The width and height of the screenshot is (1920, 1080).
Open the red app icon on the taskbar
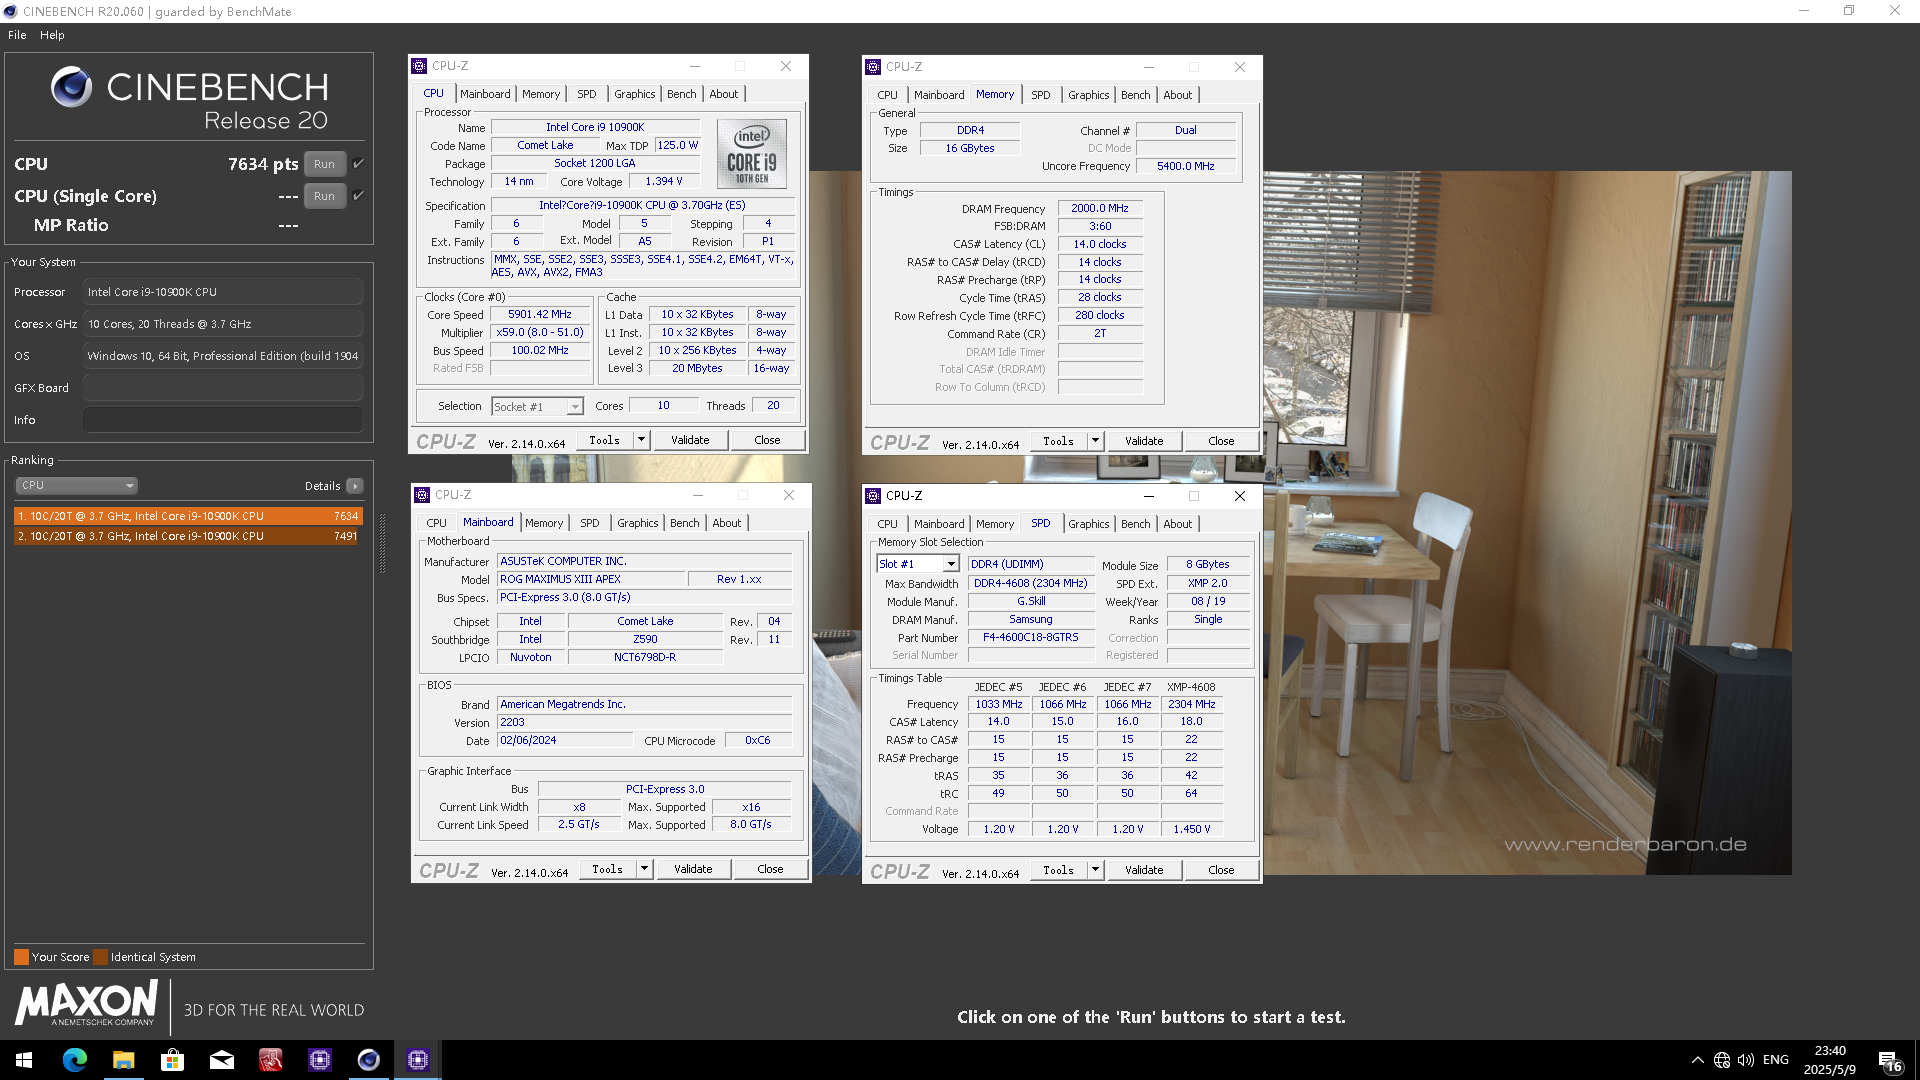tap(270, 1060)
